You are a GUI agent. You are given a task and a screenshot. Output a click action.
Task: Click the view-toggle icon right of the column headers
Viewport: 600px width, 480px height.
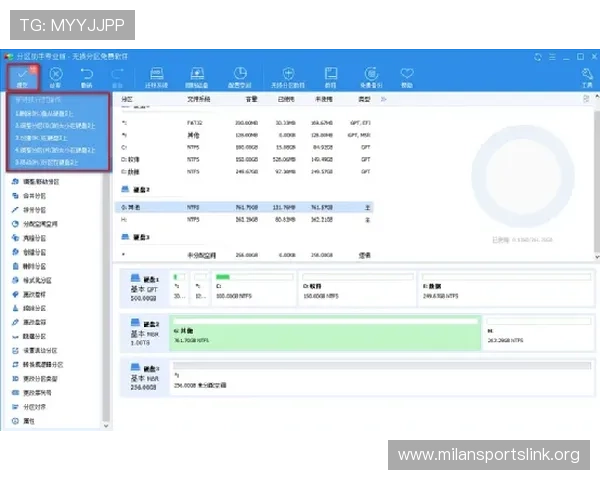click(586, 99)
